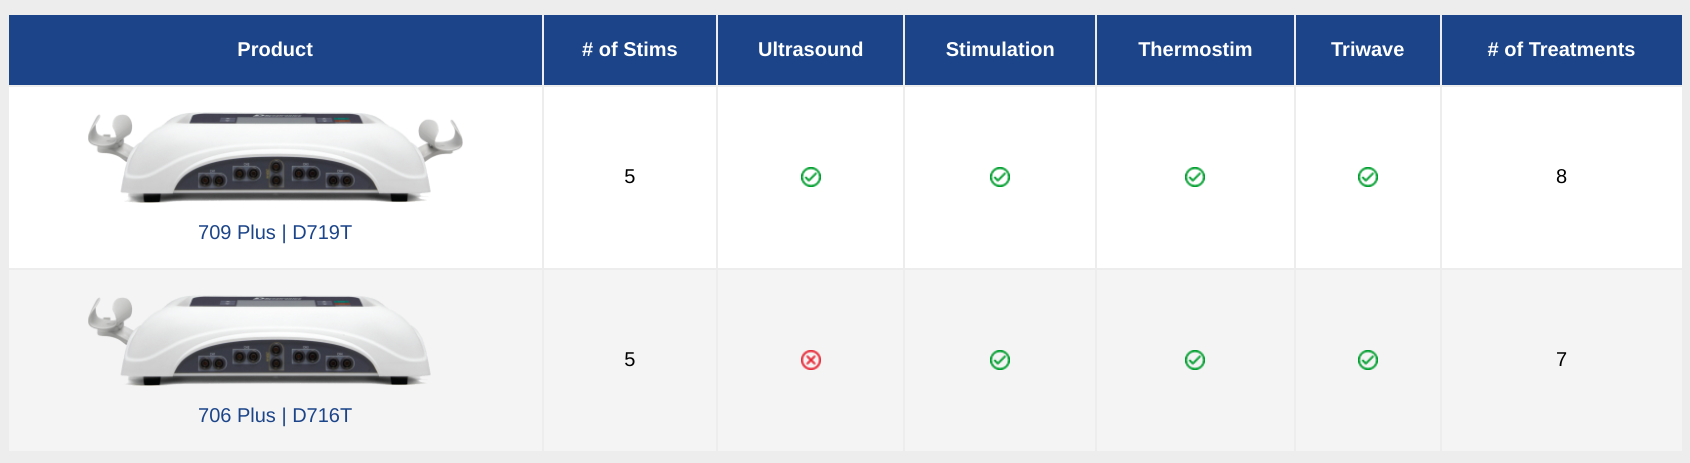Click the Triwave column header
Image resolution: width=1690 pixels, height=463 pixels.
(1367, 49)
